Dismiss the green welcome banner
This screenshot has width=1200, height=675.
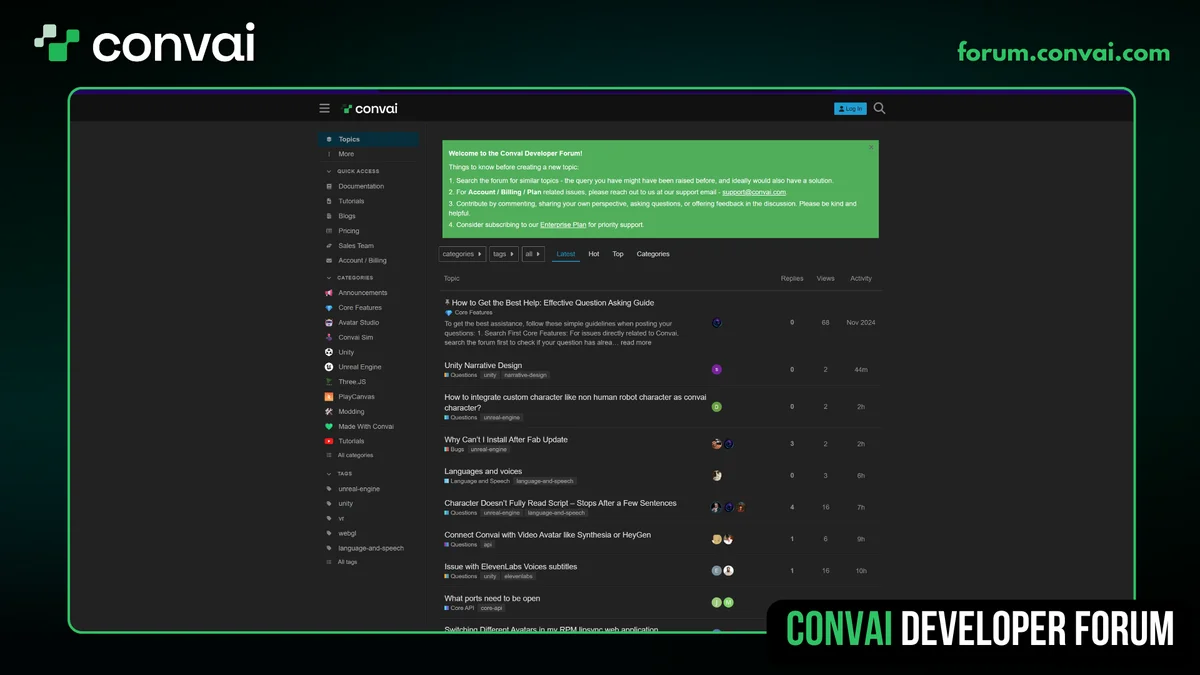870,147
